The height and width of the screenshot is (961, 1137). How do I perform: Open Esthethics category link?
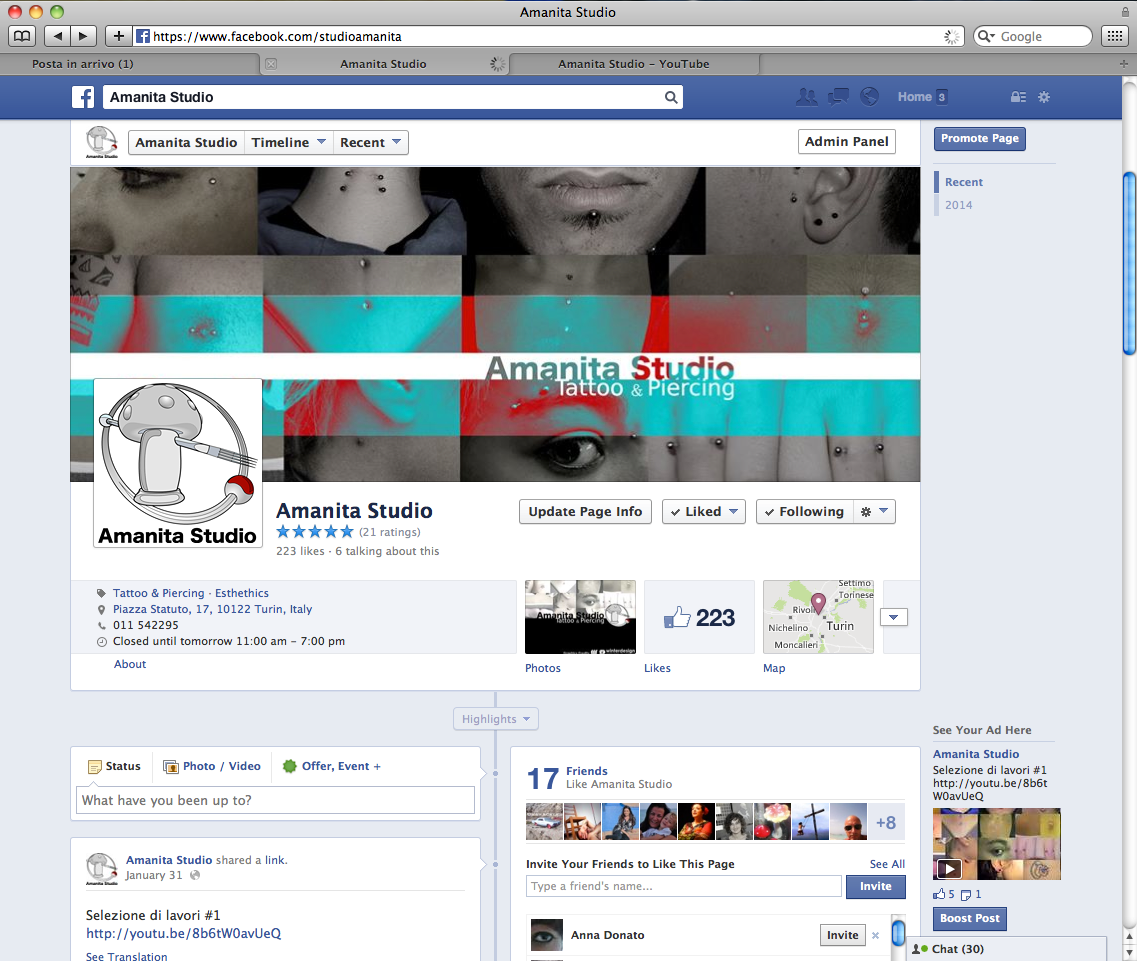(x=241, y=593)
